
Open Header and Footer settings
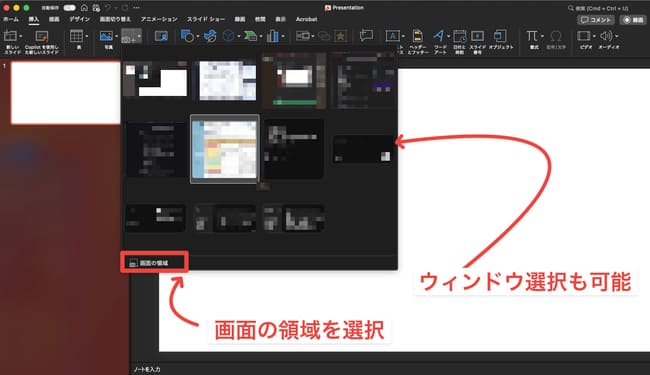(418, 41)
